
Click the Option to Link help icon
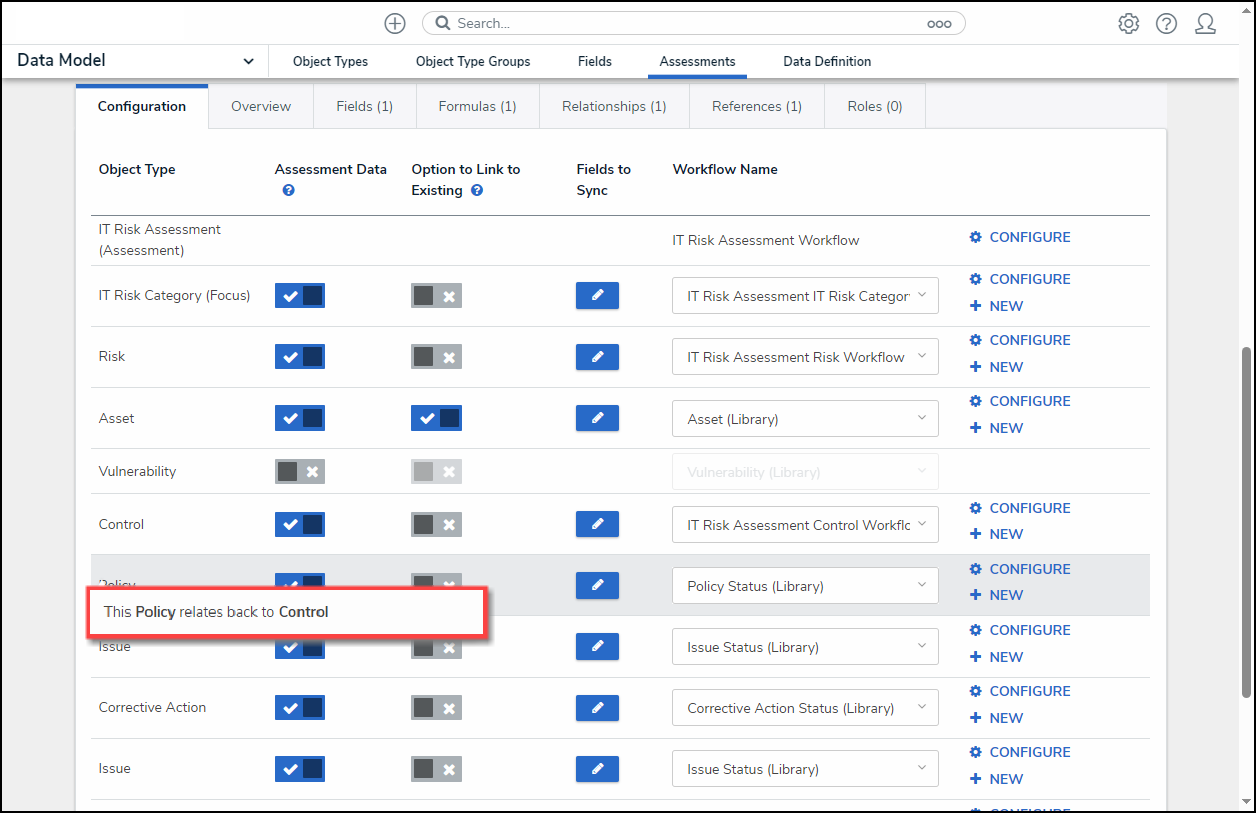[477, 190]
